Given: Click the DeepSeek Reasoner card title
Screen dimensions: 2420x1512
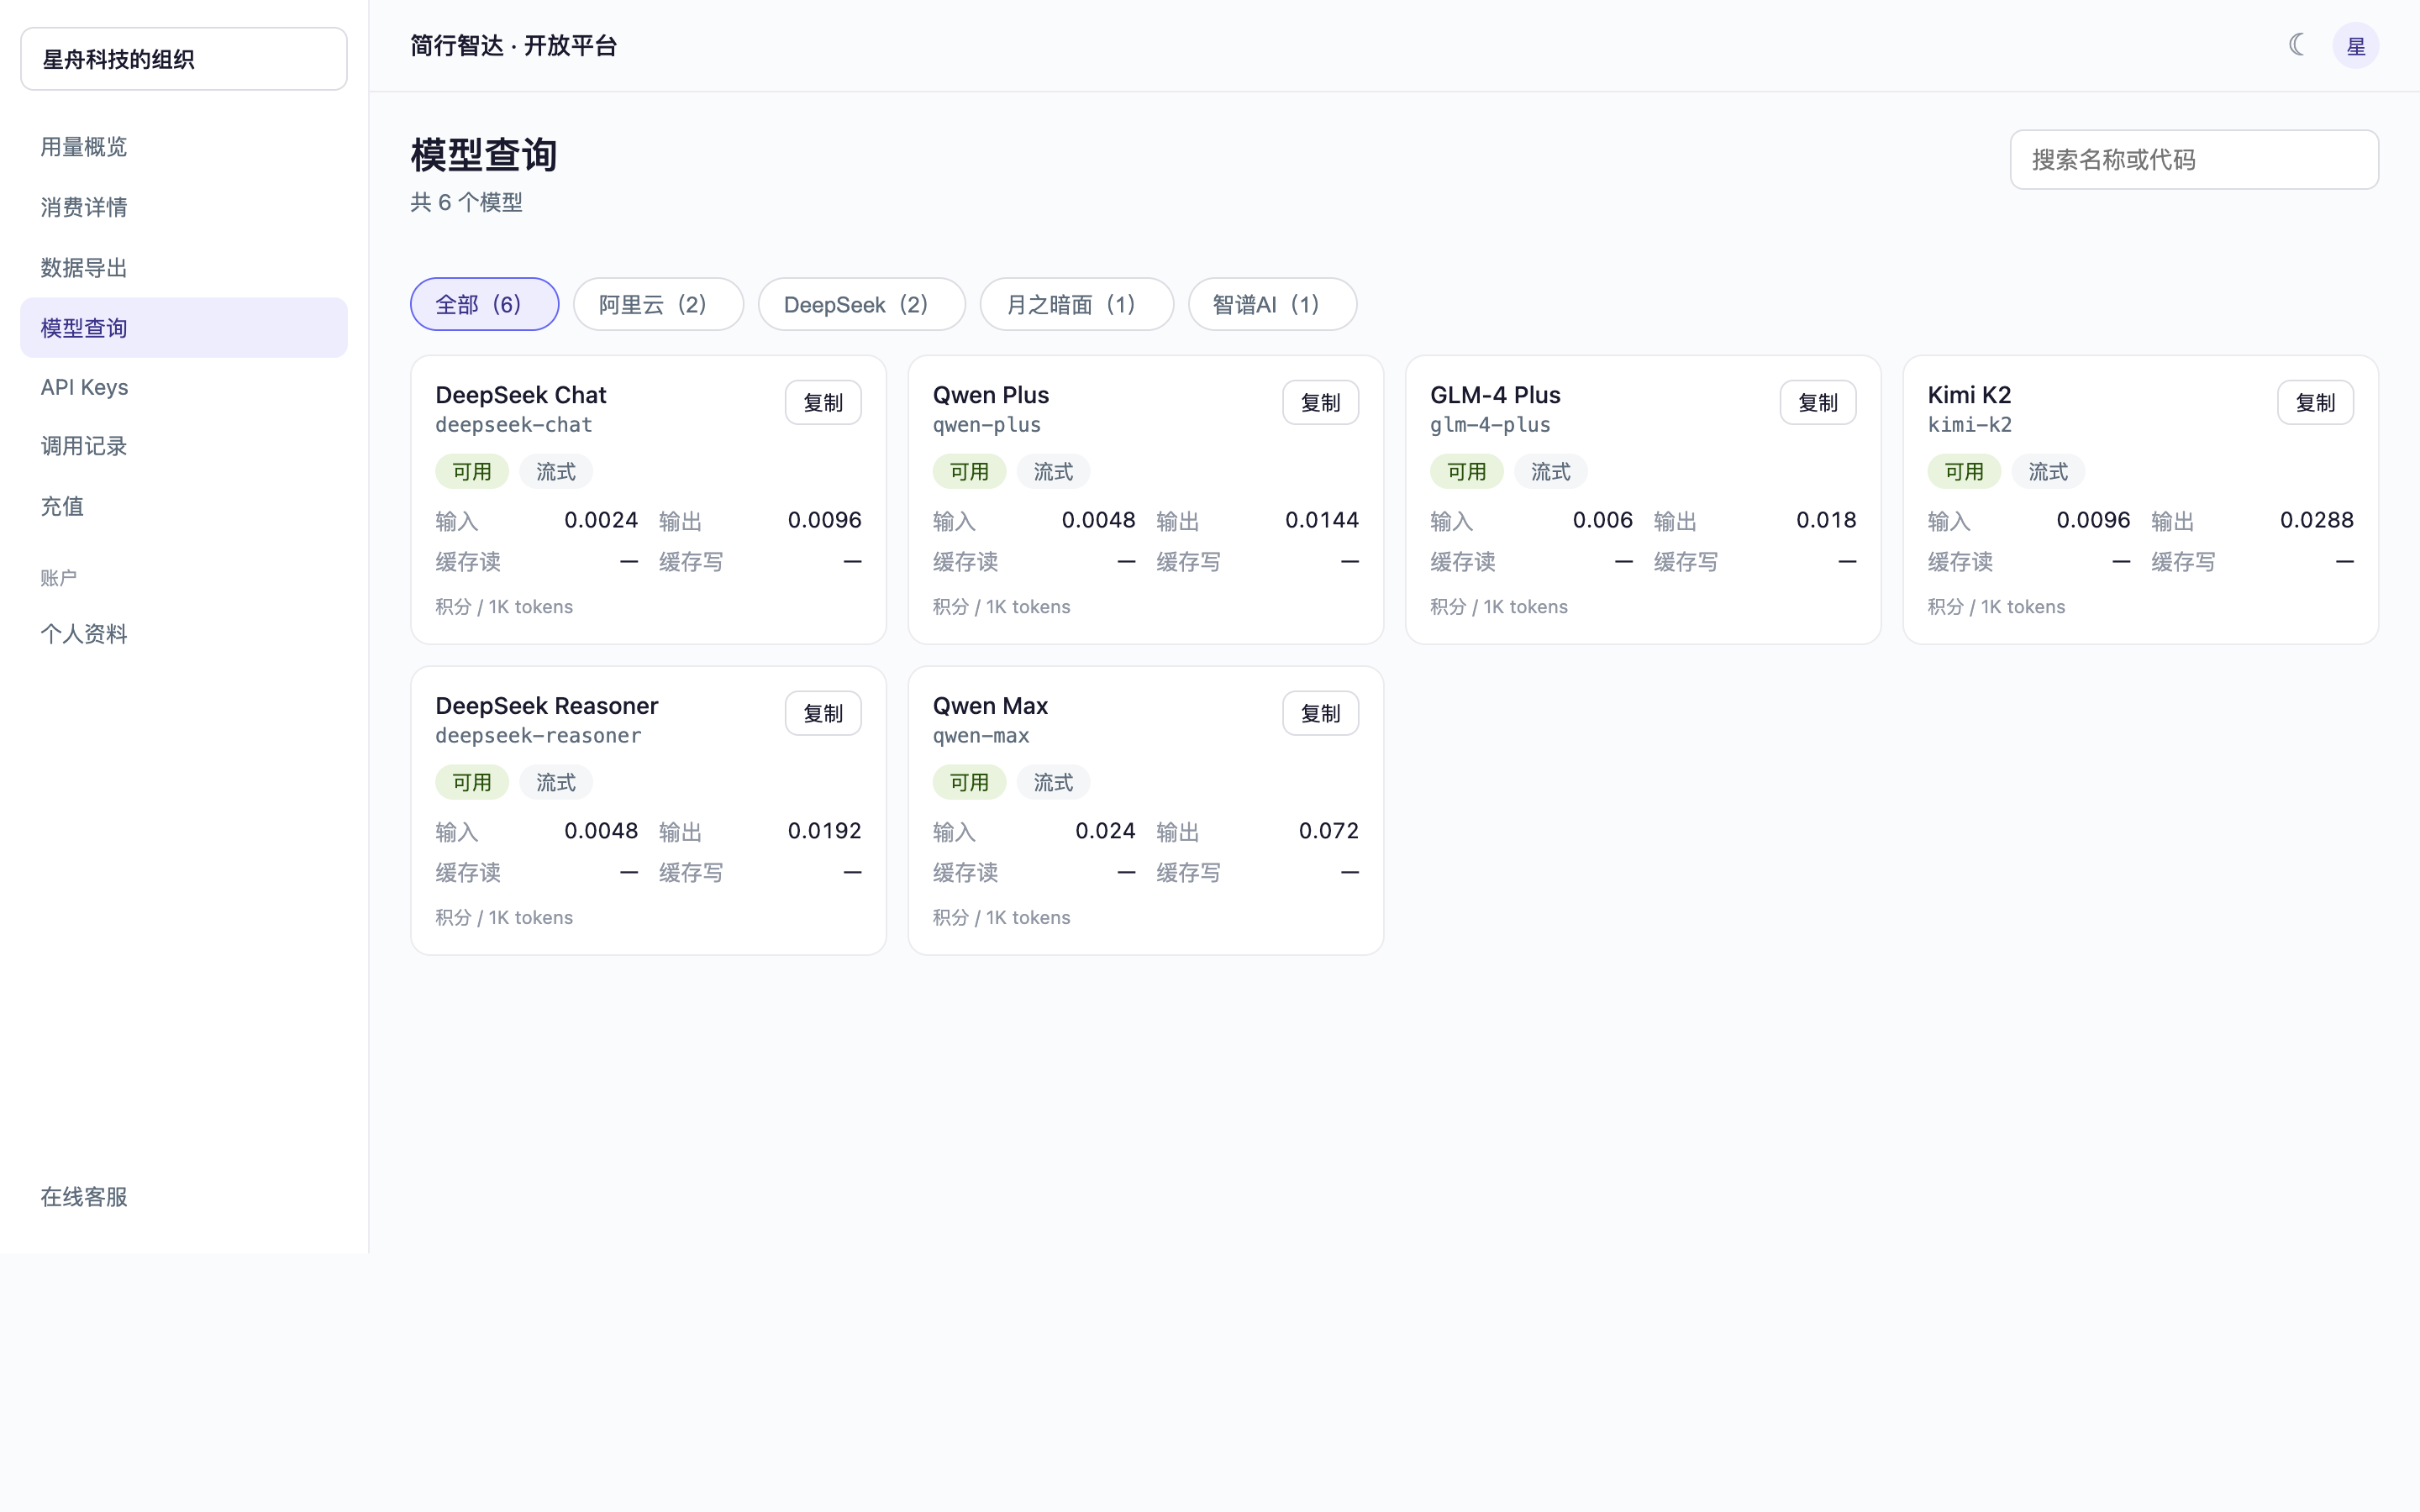Looking at the screenshot, I should click(547, 706).
